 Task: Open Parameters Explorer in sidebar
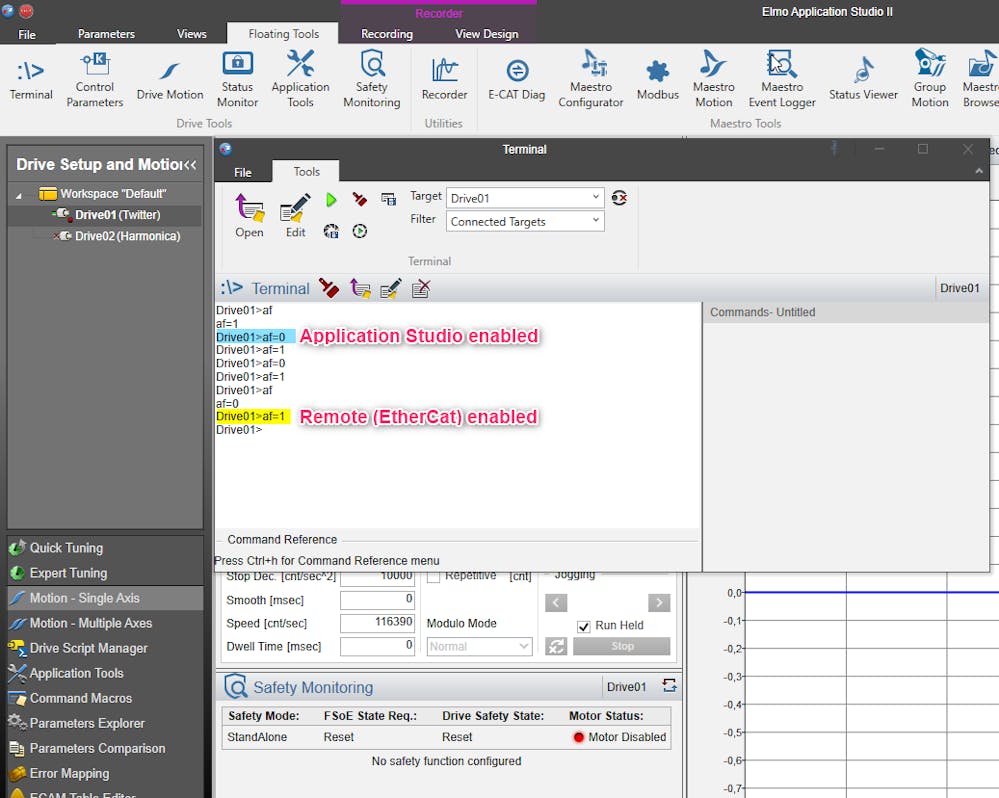click(x=105, y=723)
